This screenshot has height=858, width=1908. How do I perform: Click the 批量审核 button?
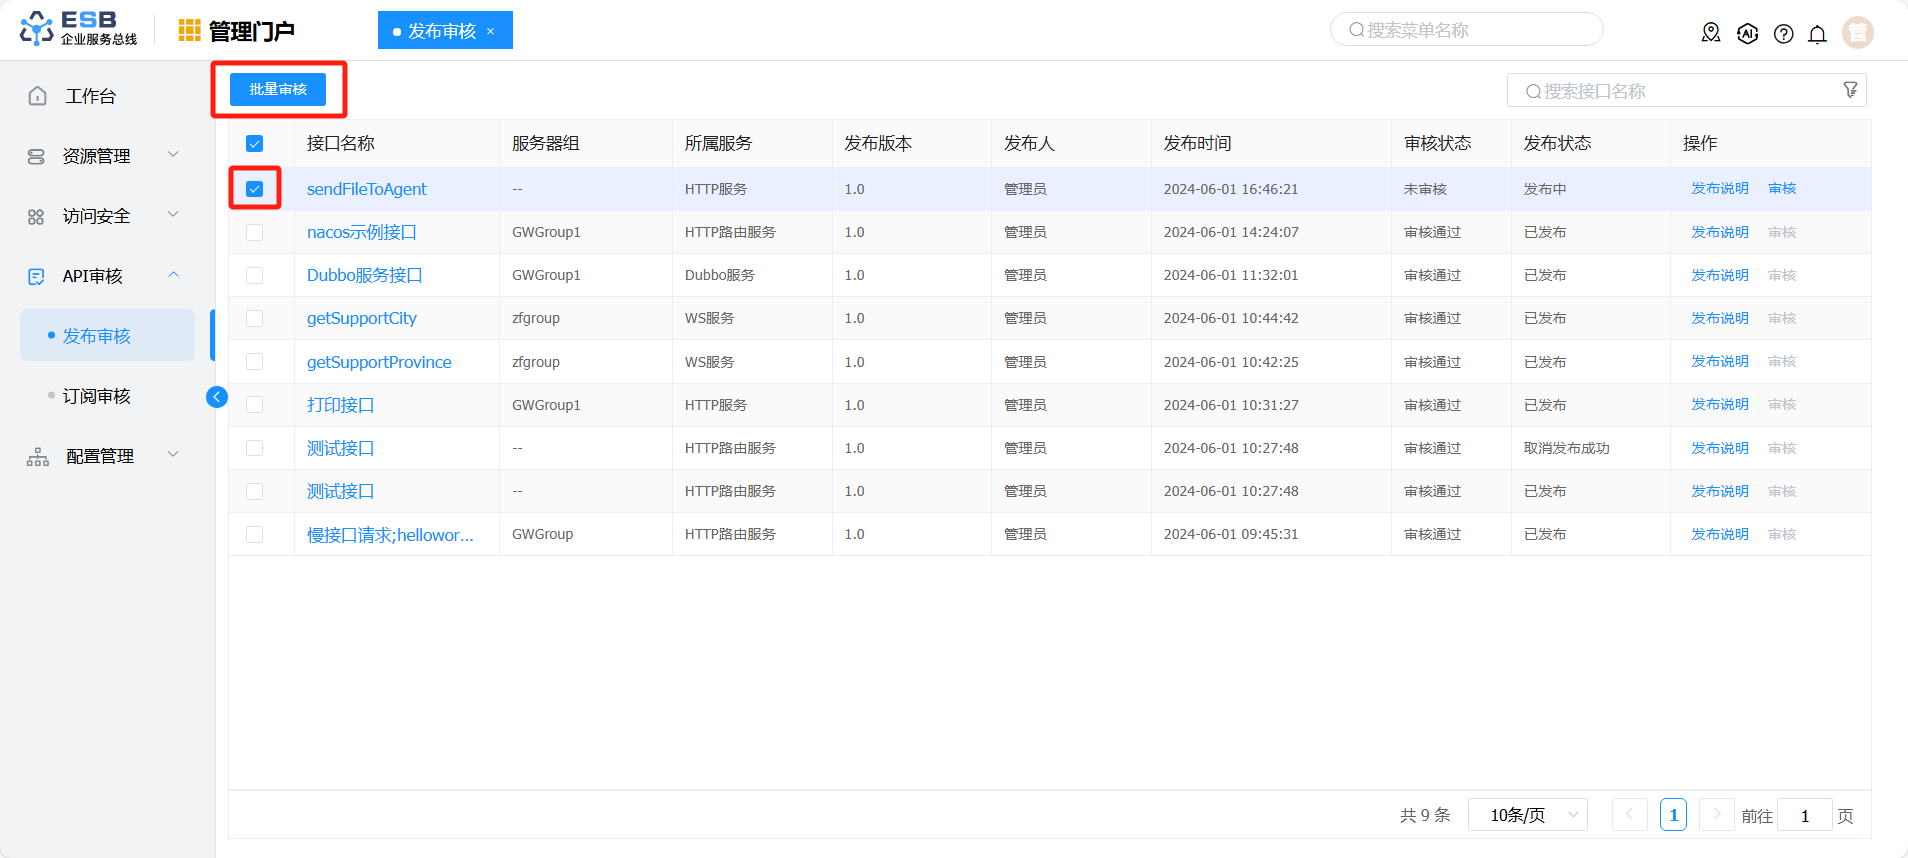point(278,89)
